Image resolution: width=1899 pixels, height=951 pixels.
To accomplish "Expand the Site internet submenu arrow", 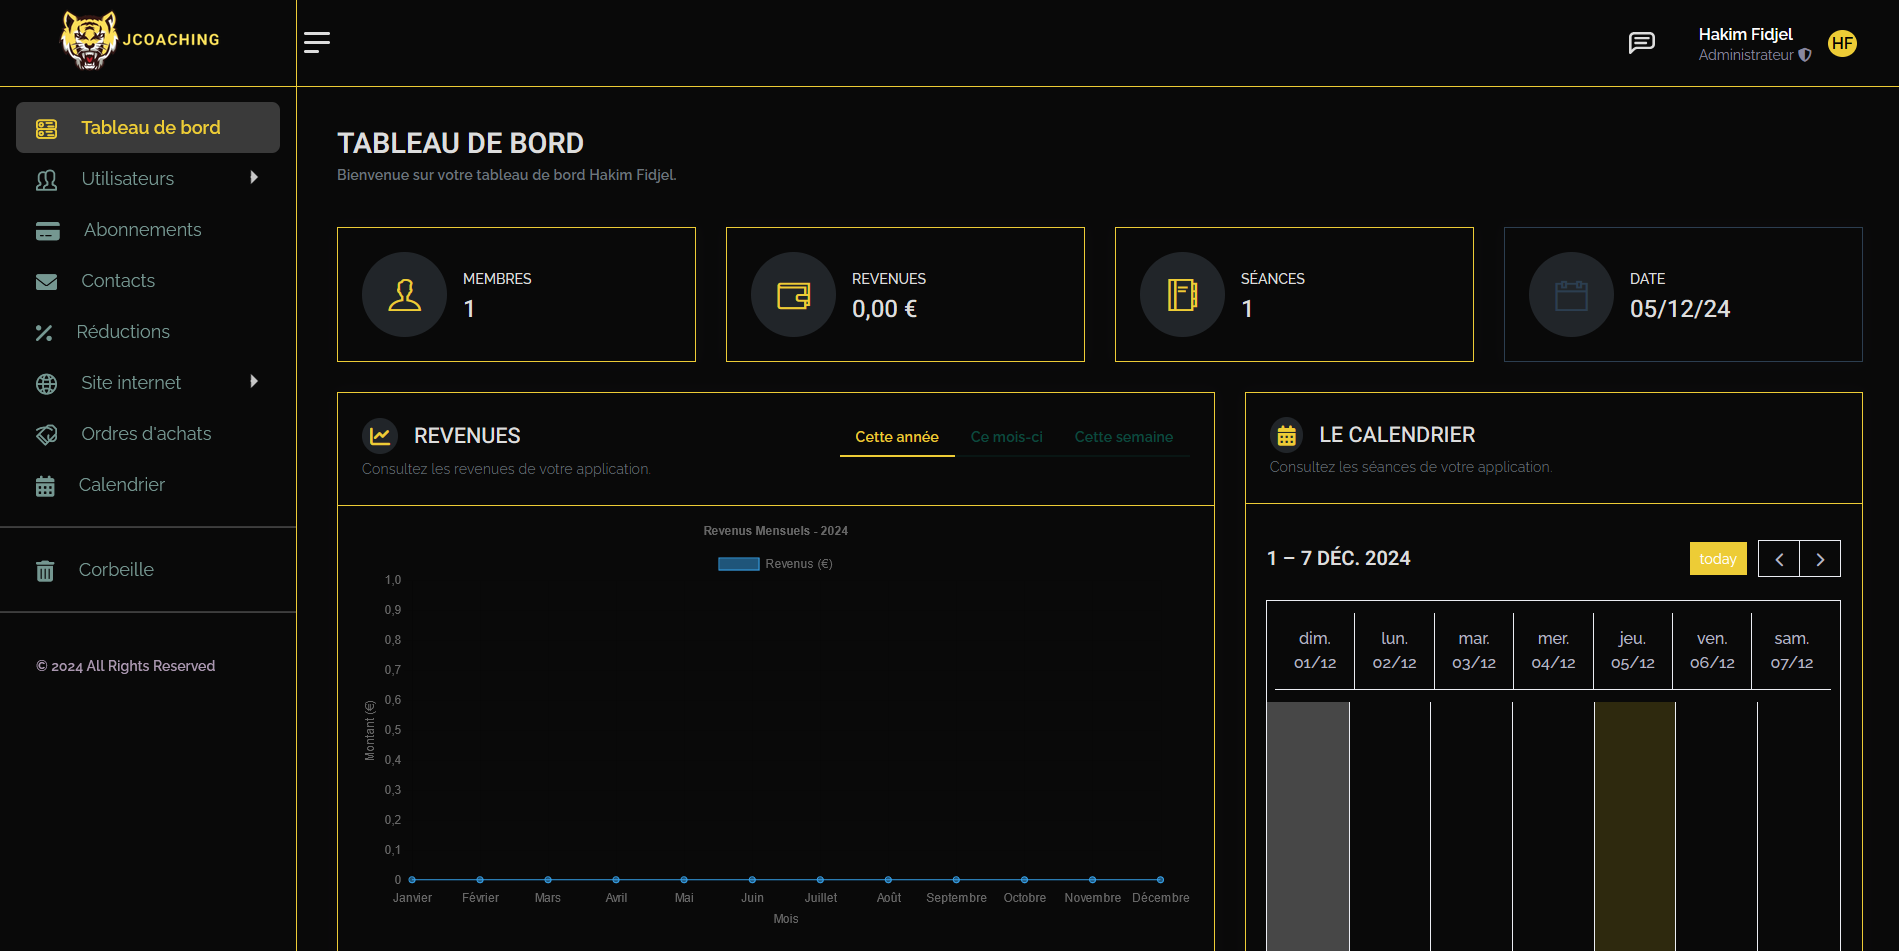I will pyautogui.click(x=254, y=382).
